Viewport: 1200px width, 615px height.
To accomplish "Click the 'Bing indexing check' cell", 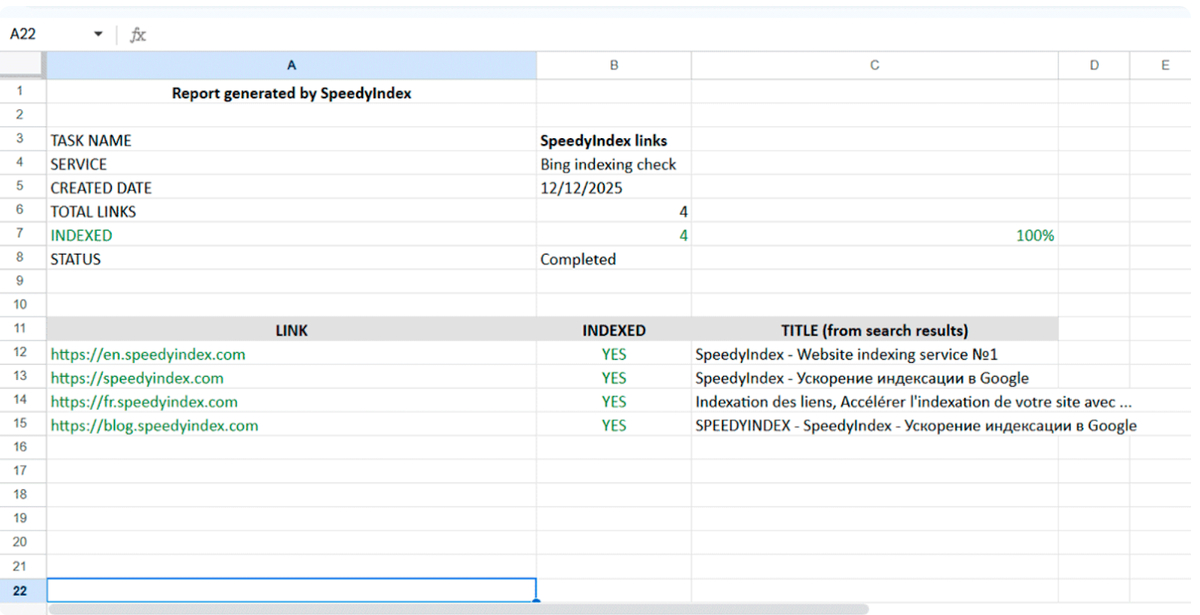I will (x=614, y=164).
